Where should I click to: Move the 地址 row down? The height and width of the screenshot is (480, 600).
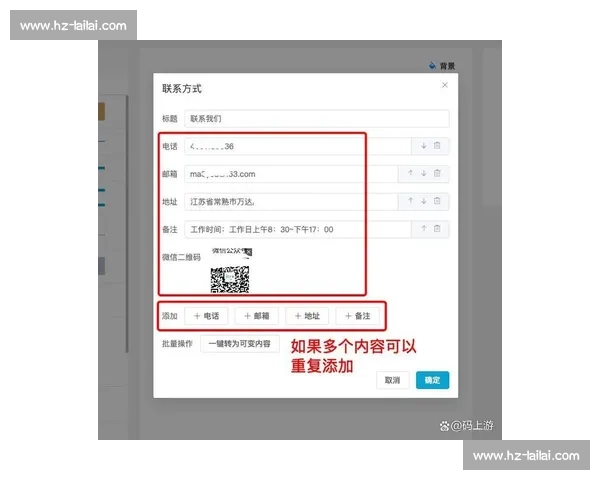coord(424,201)
